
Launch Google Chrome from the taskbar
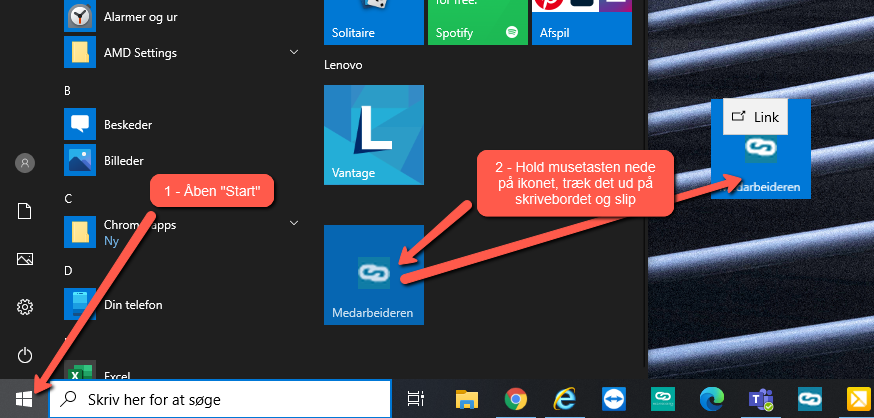tap(516, 399)
